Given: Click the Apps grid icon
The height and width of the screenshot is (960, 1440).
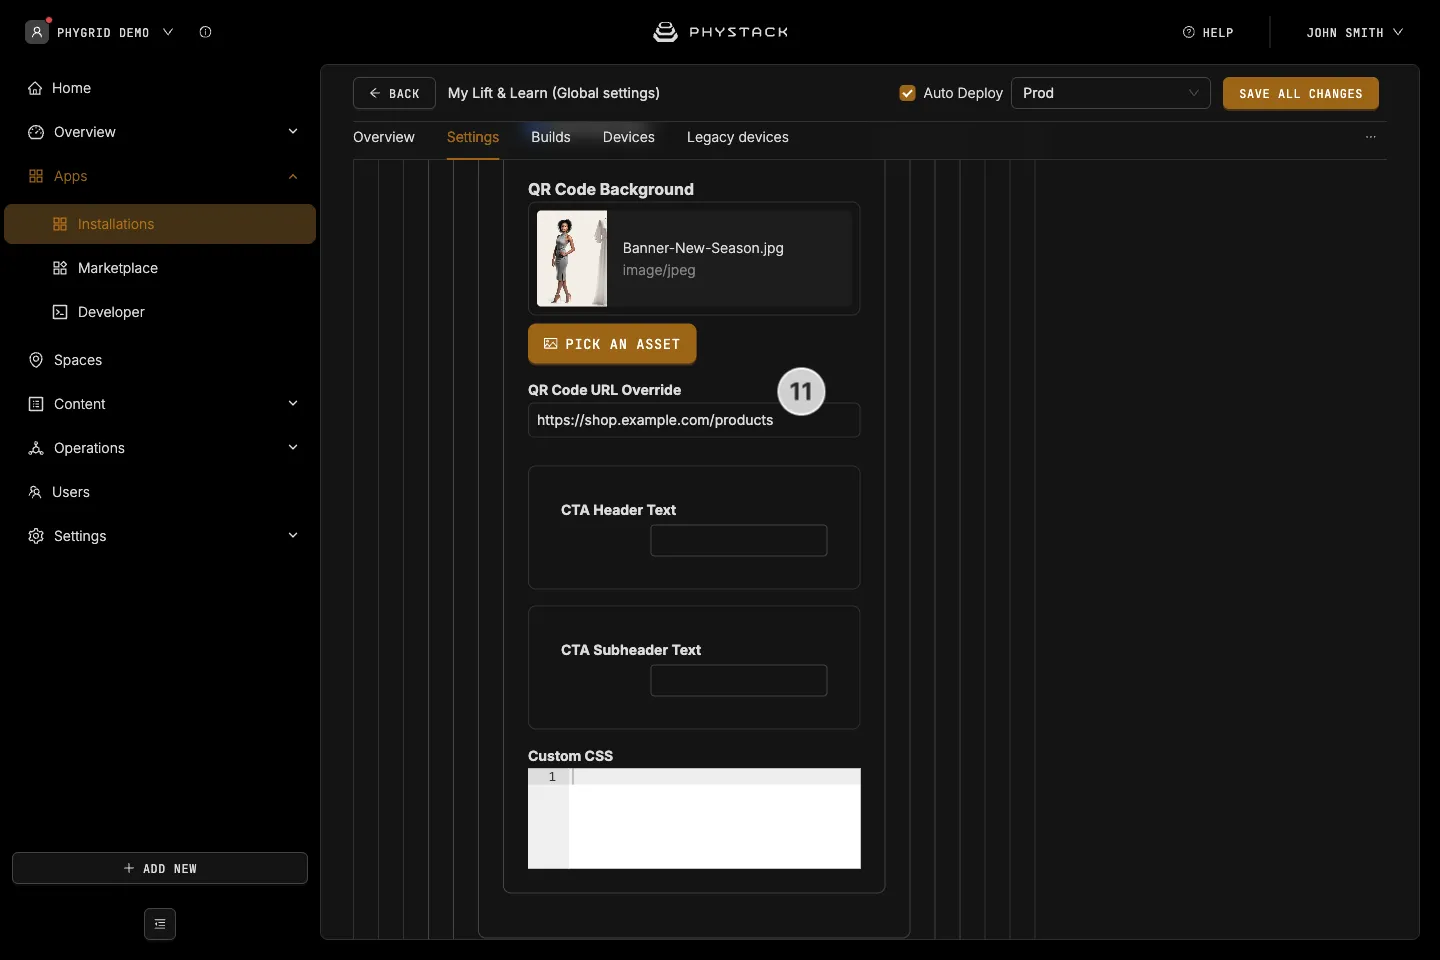Looking at the screenshot, I should (36, 176).
